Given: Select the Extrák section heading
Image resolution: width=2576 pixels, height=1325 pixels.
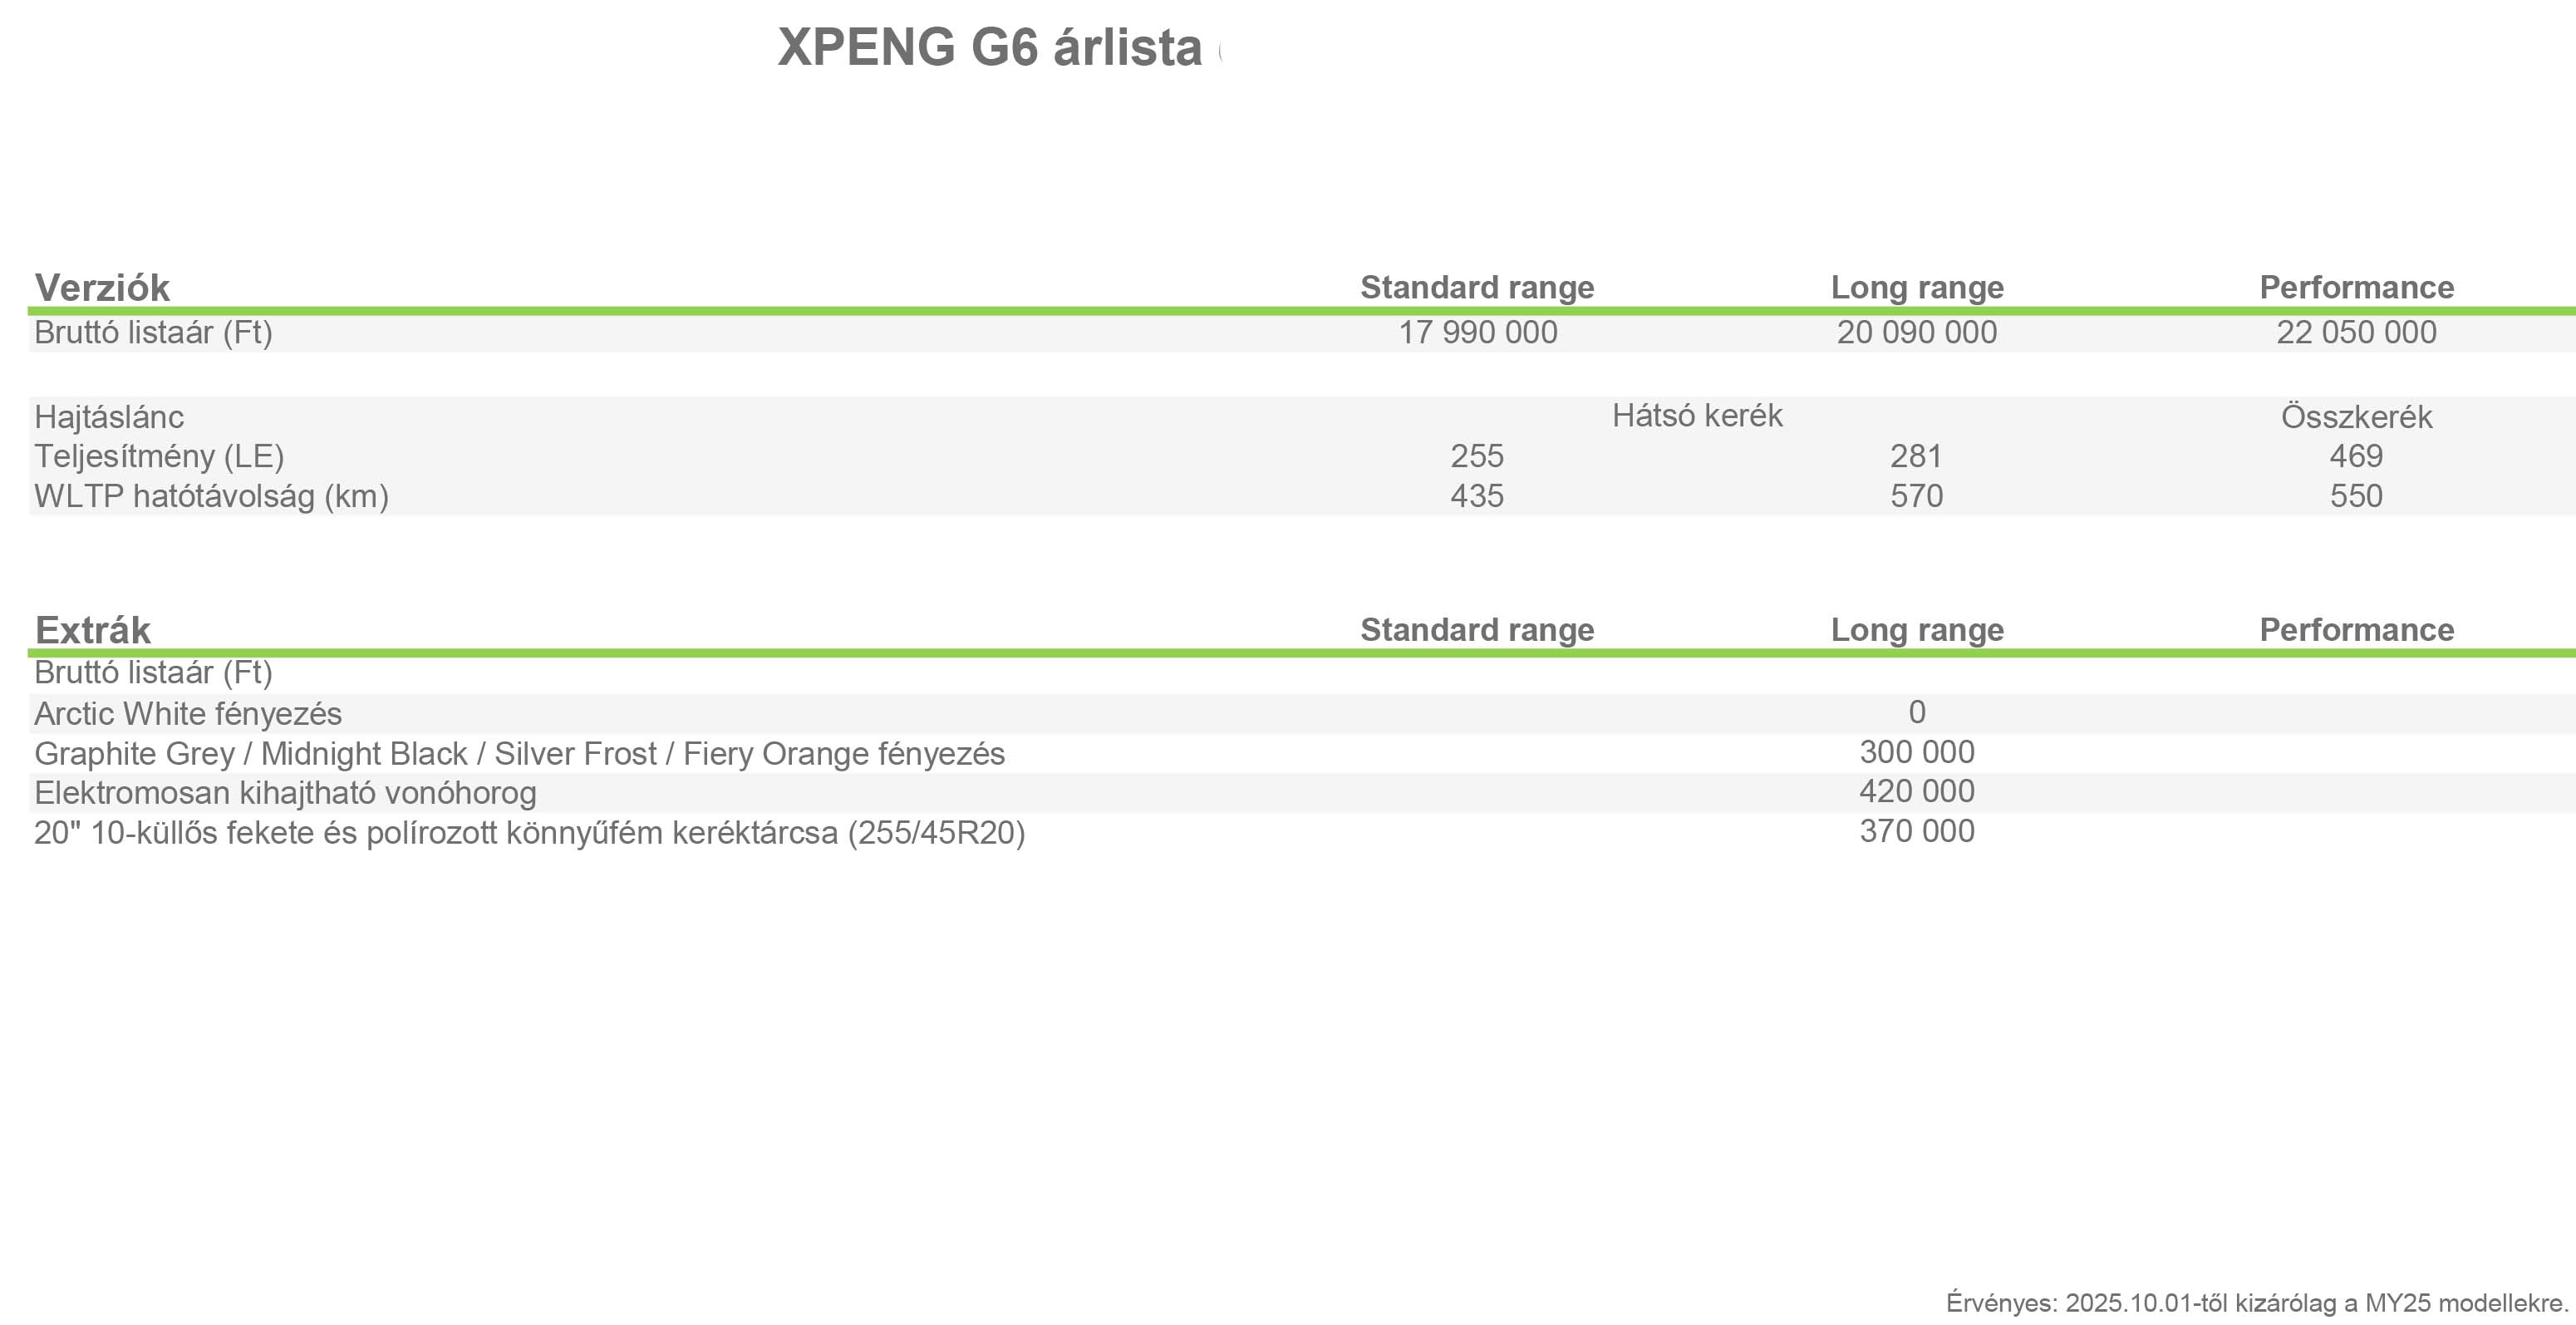Looking at the screenshot, I should coord(92,630).
